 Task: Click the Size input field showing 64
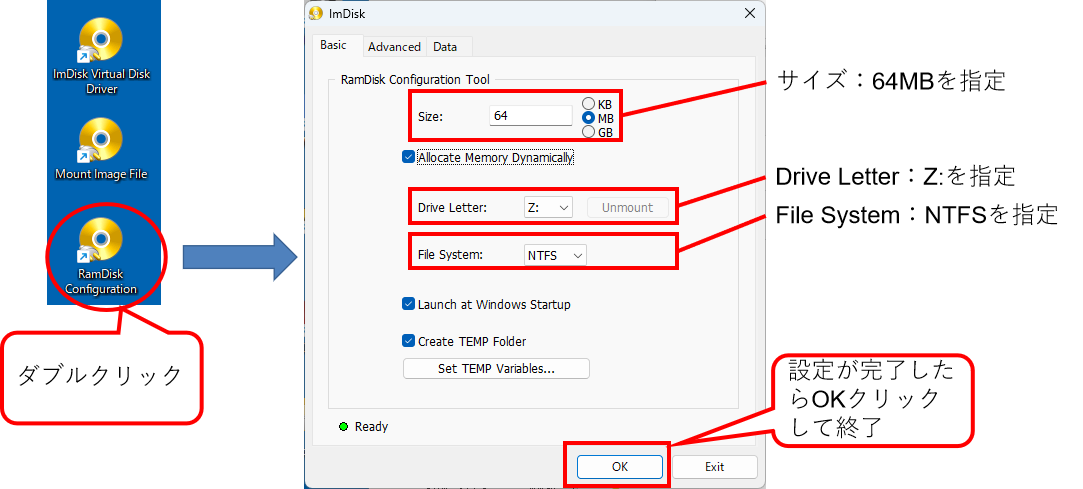point(530,116)
